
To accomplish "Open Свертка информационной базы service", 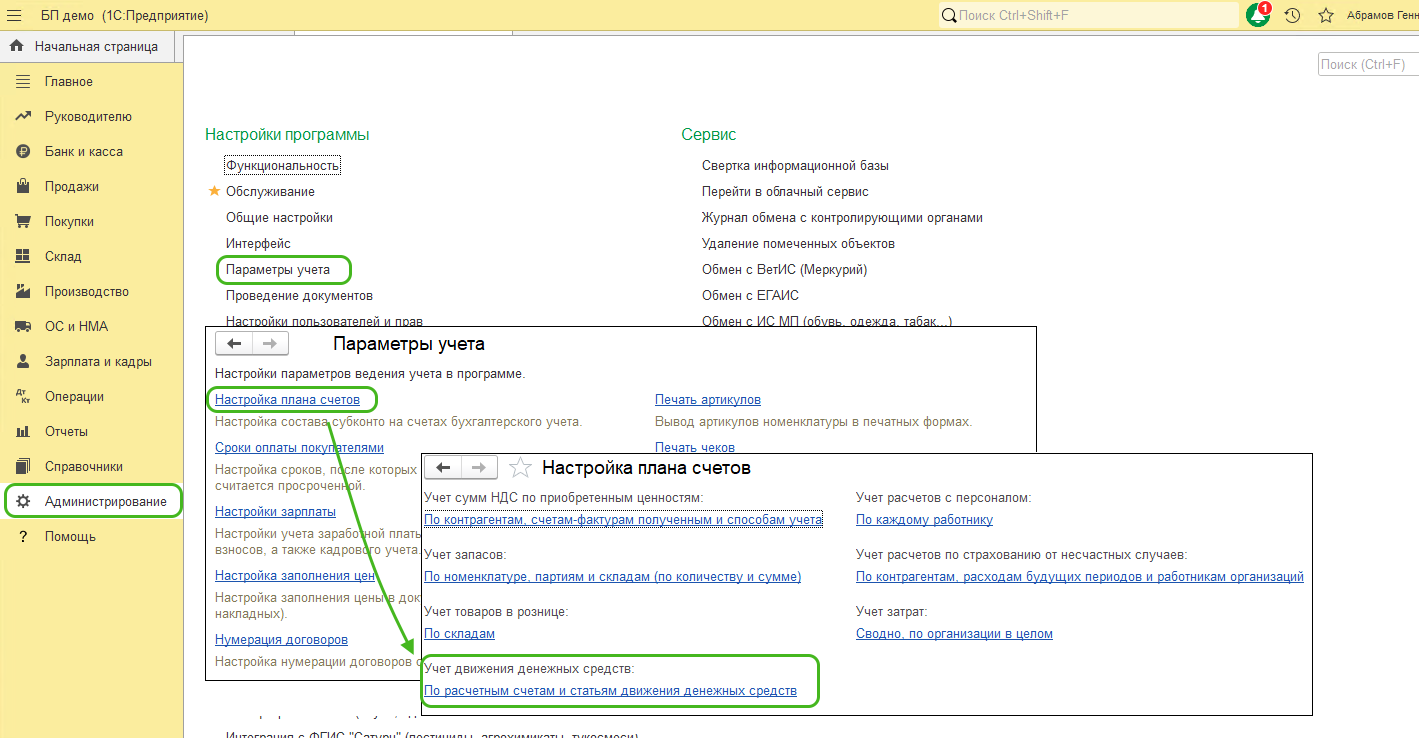I will pyautogui.click(x=795, y=165).
